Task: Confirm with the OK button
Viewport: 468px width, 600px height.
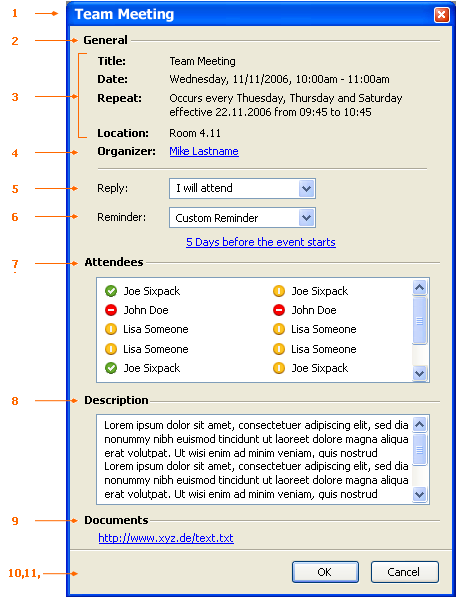Action: [x=325, y=572]
